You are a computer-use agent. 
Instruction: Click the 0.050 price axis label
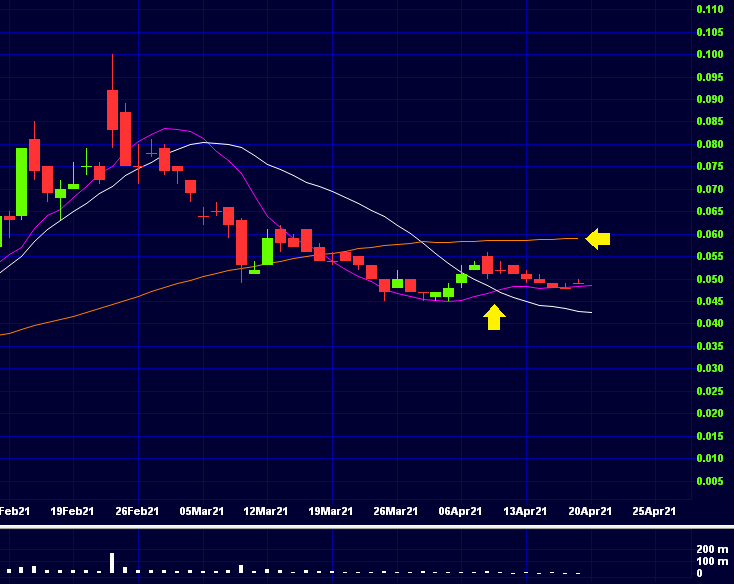(710, 279)
